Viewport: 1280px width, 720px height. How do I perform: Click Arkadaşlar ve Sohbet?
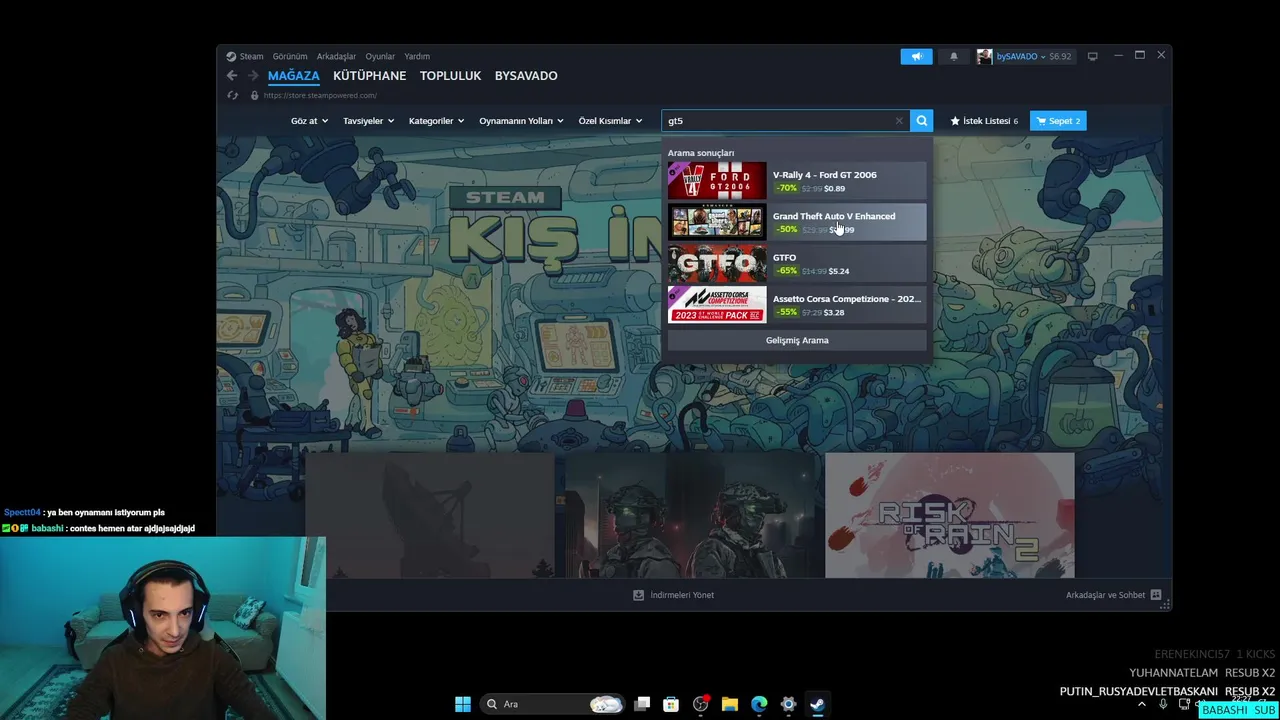tap(1105, 595)
